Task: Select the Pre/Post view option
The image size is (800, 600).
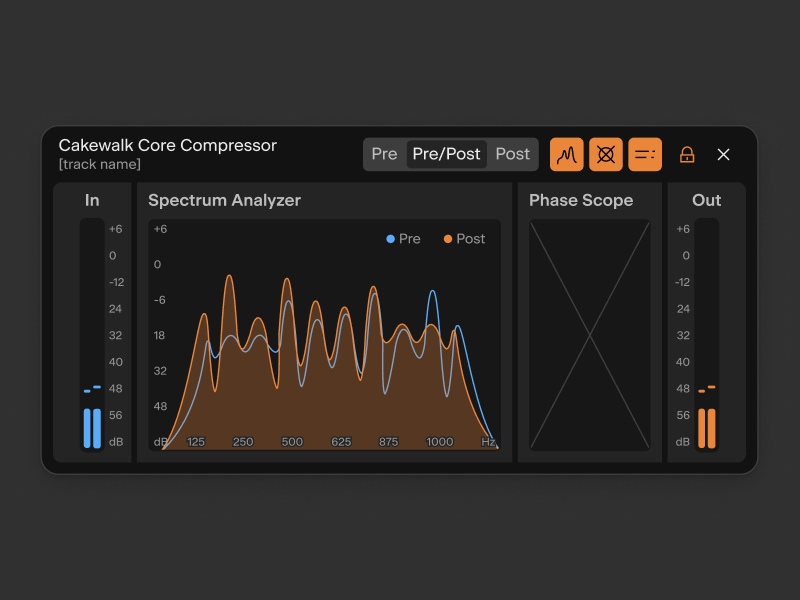Action: pos(446,154)
